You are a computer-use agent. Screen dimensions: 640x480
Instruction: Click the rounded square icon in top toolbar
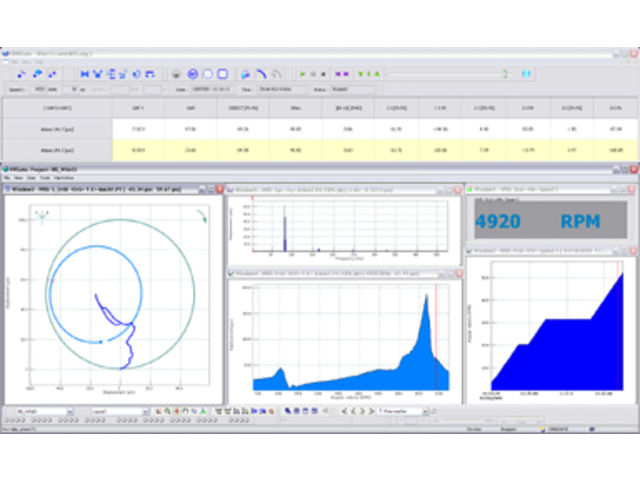(222, 73)
